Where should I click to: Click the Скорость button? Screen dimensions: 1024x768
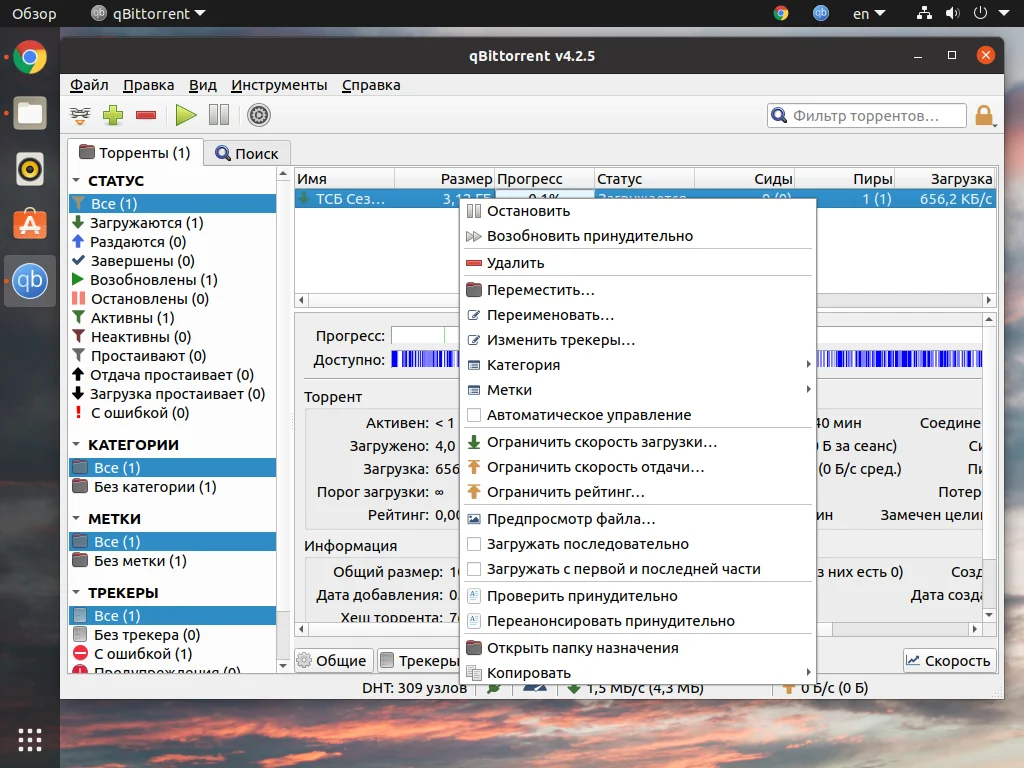[948, 660]
